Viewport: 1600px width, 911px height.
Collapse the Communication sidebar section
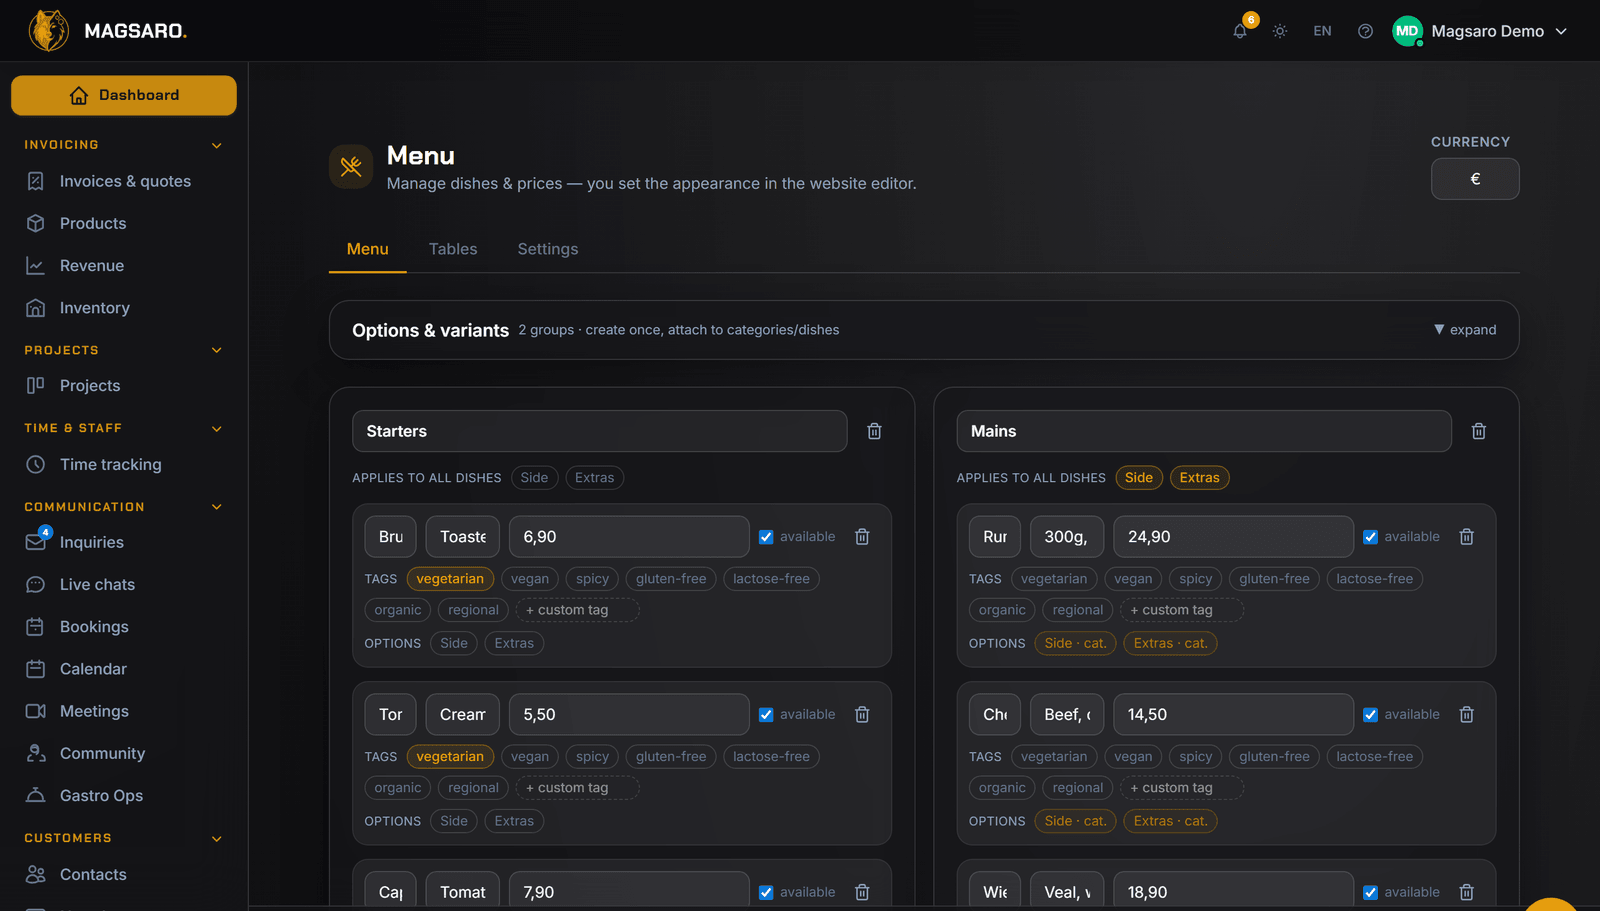[x=217, y=507]
